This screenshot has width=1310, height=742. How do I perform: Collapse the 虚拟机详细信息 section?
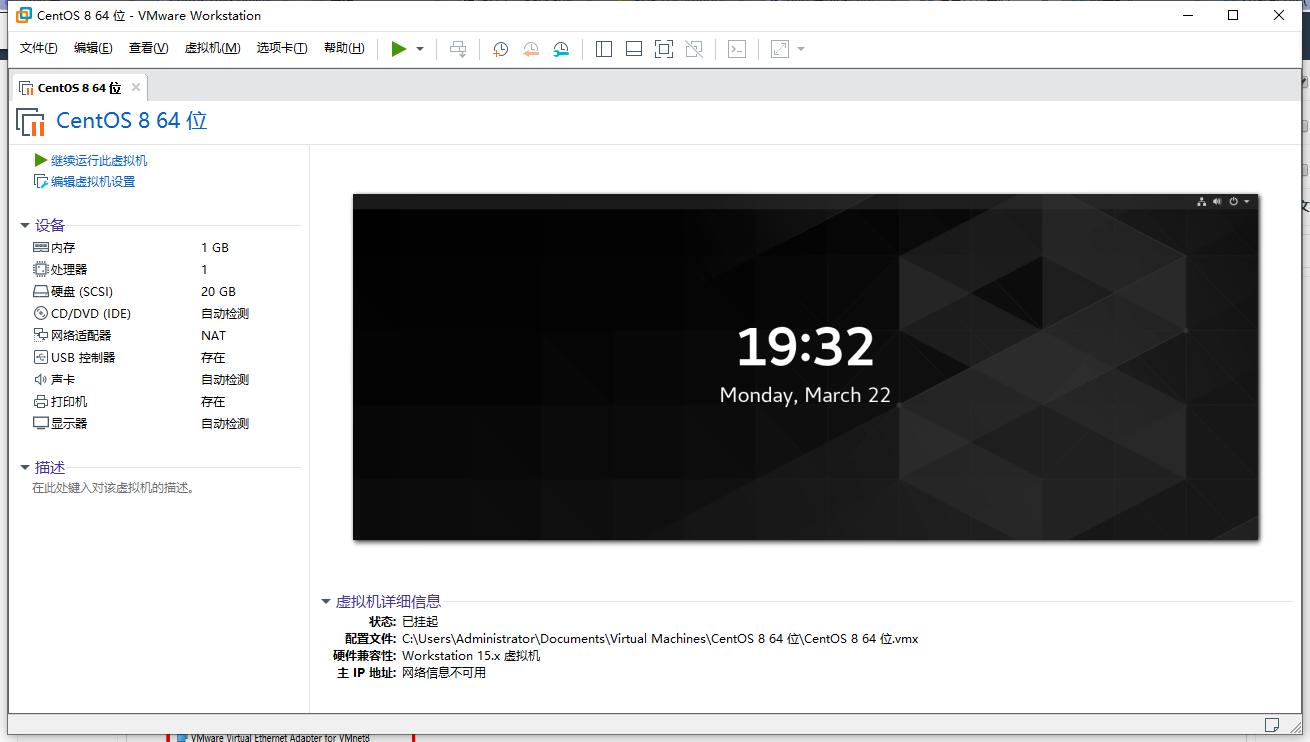[325, 602]
